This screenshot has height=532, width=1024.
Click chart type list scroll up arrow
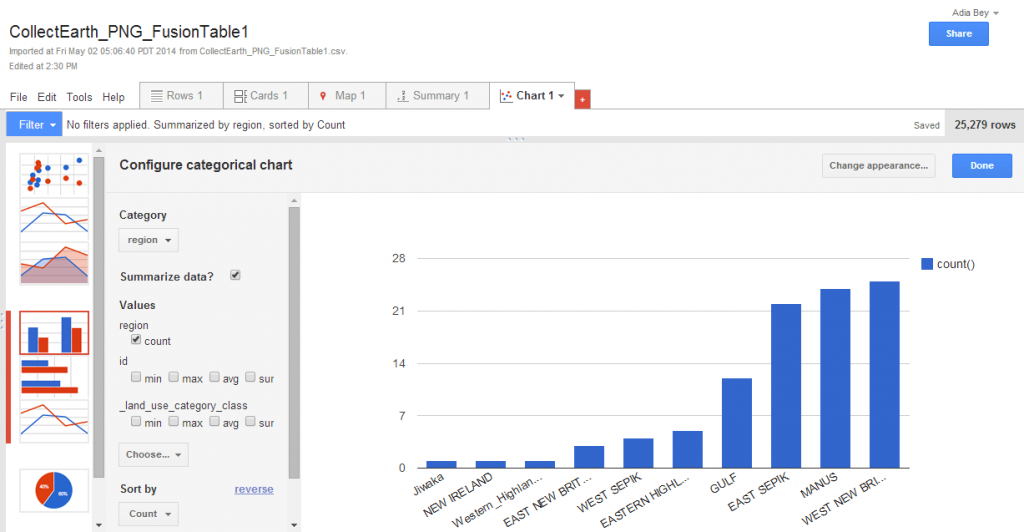coord(99,151)
